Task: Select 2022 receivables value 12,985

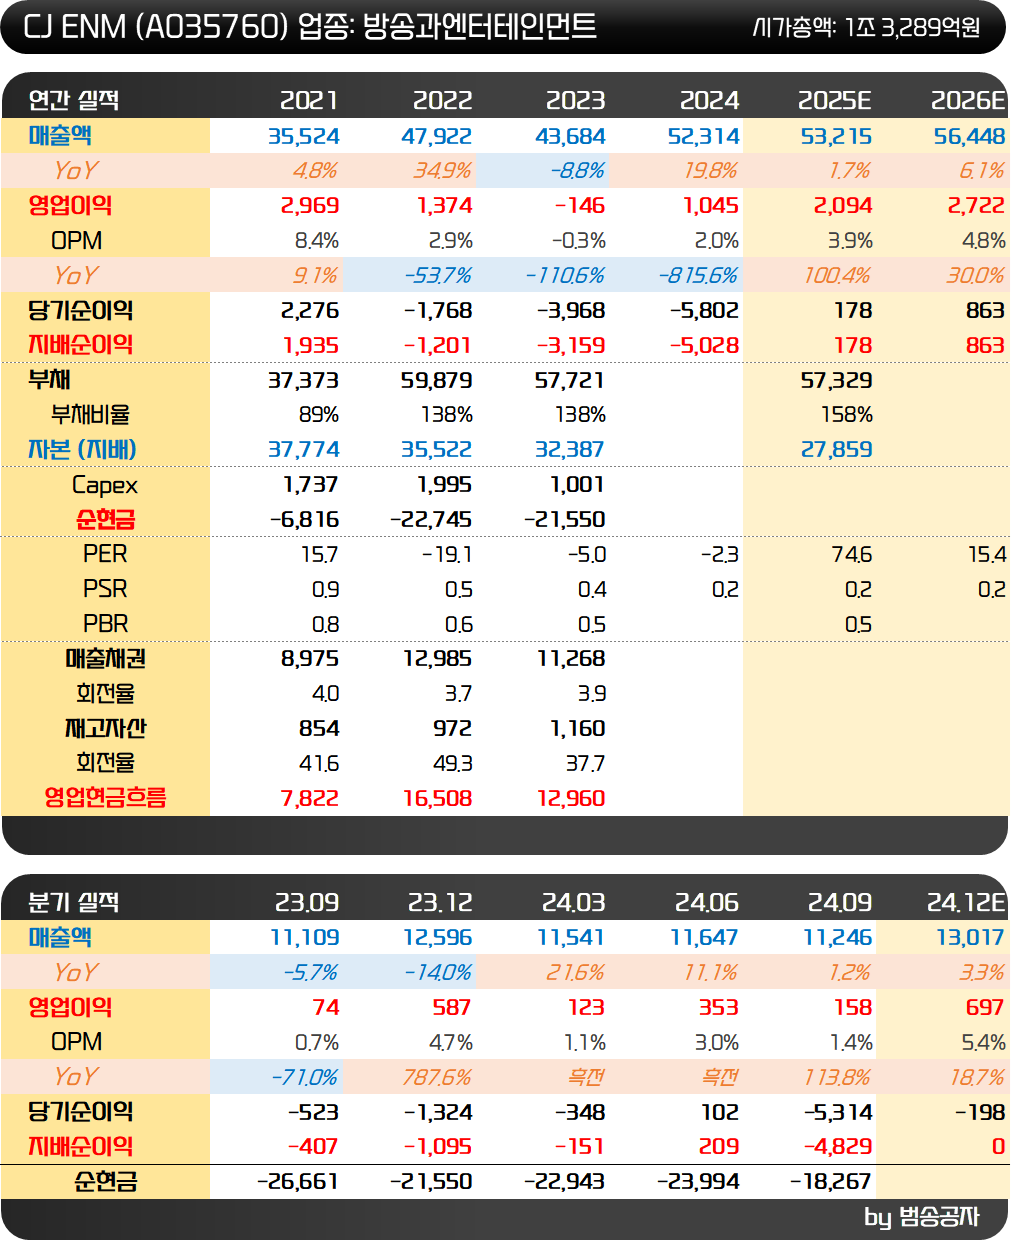Action: point(438,659)
